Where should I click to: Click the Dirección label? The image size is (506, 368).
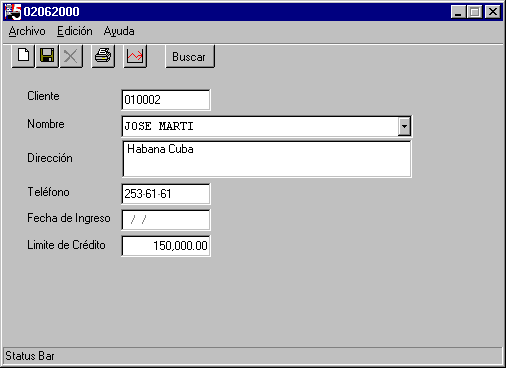(x=50, y=158)
